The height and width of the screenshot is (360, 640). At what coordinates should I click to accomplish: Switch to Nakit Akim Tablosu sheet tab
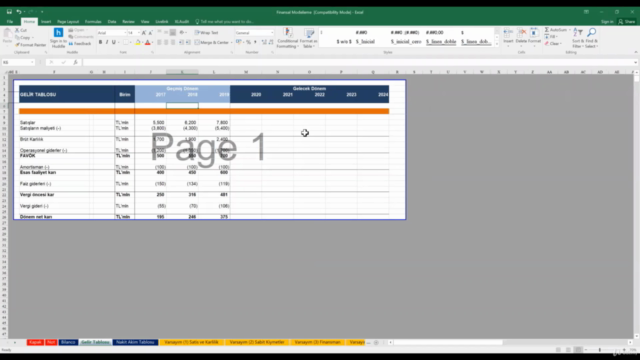[x=135, y=342]
